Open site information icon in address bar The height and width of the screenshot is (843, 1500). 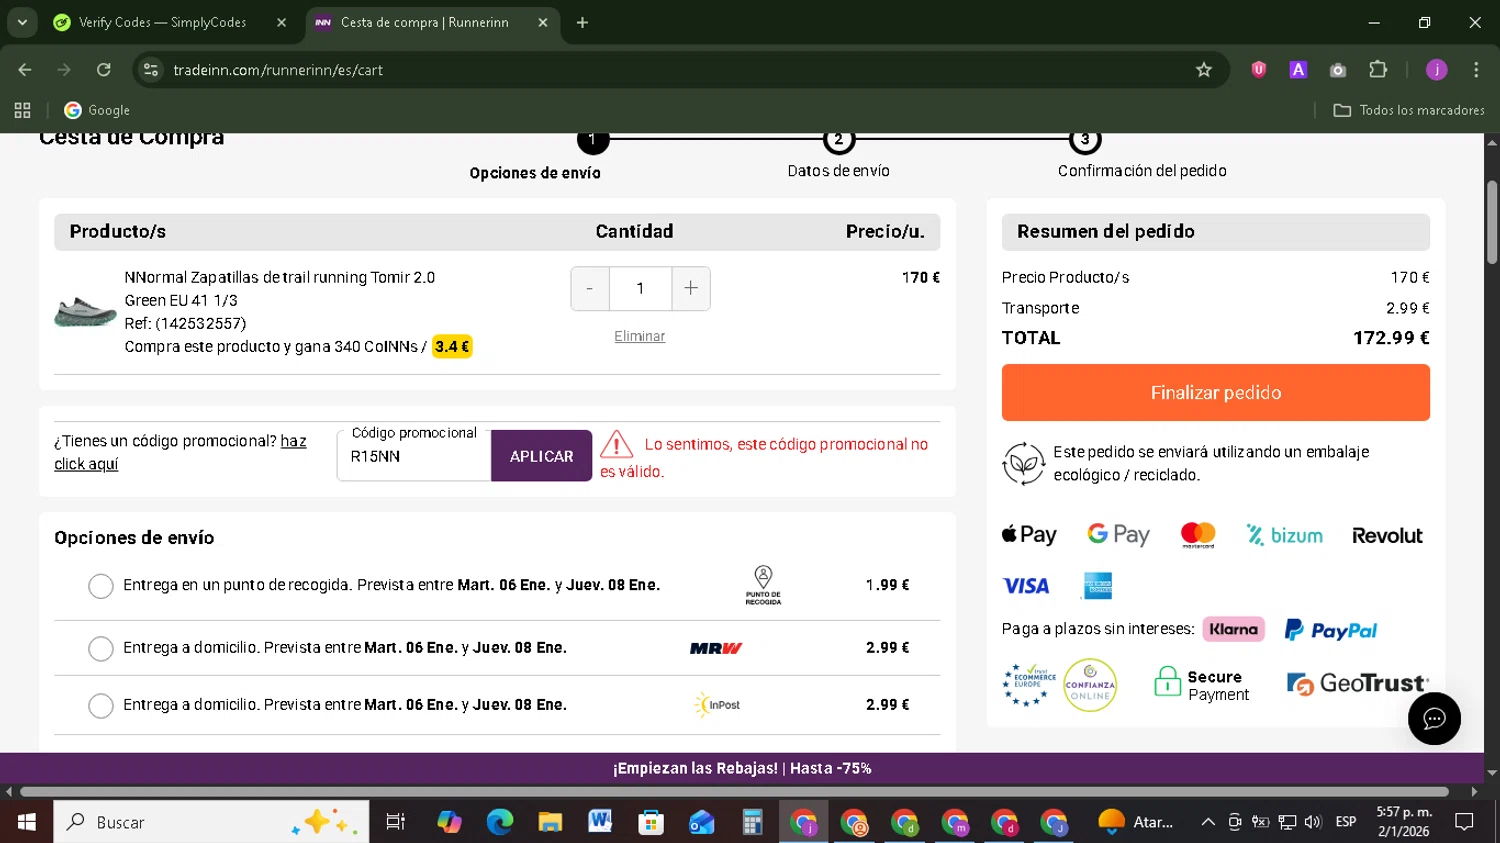[151, 70]
